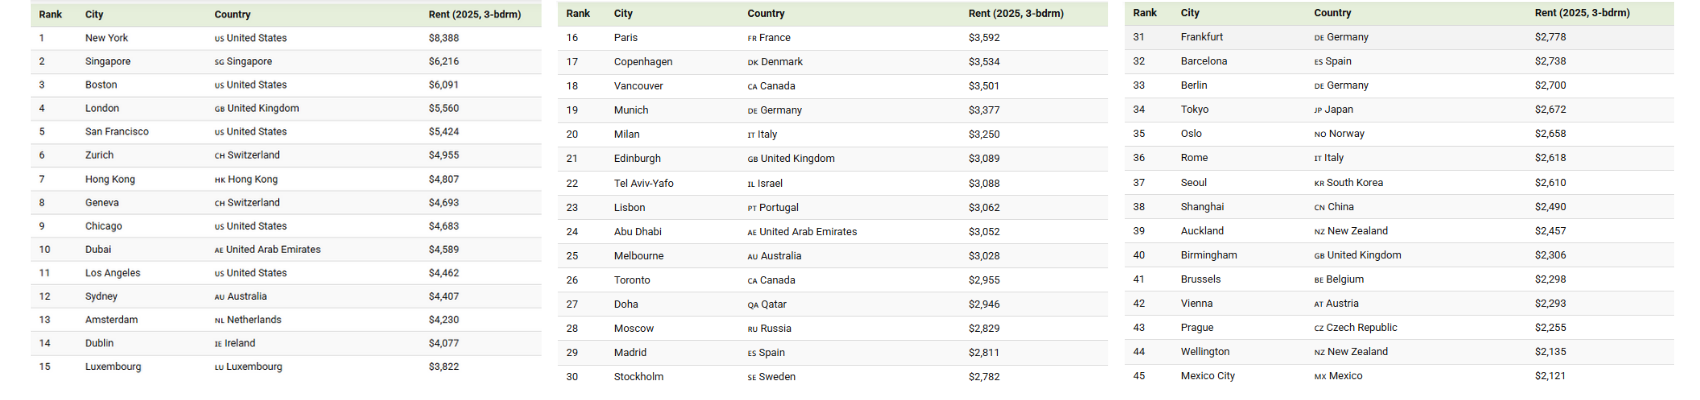Viewport: 1700px width, 400px height.
Task: Click the Luxembourg city name at rank 15
Action: pos(113,367)
